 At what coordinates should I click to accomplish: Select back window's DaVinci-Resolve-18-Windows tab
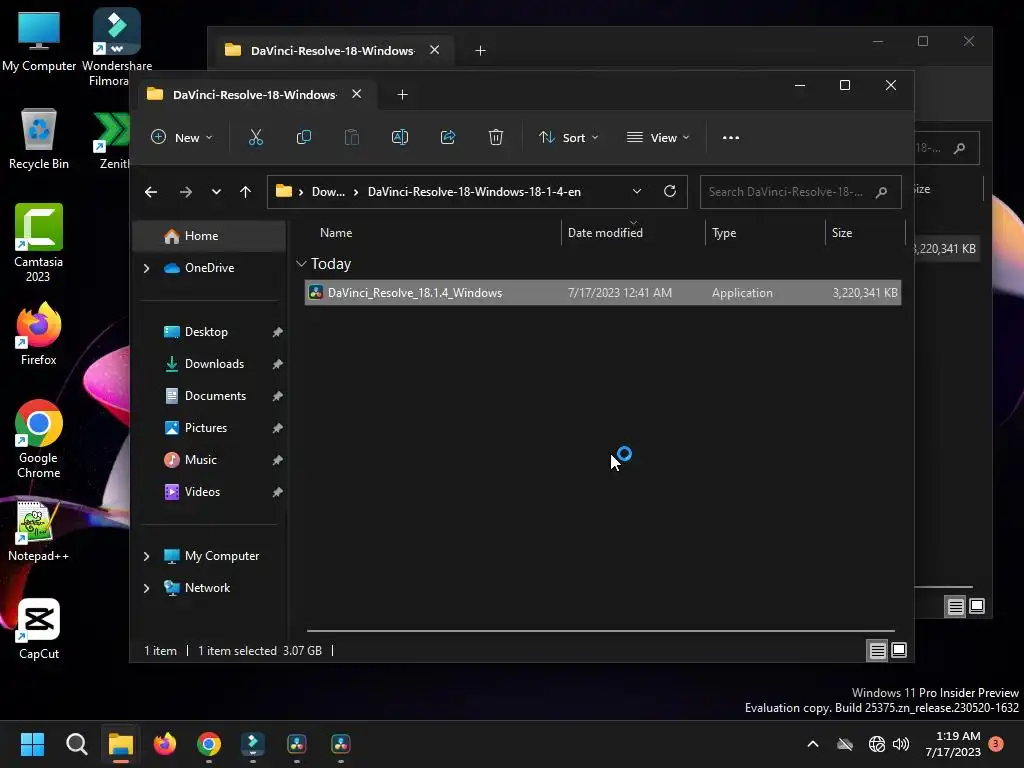pos(332,50)
